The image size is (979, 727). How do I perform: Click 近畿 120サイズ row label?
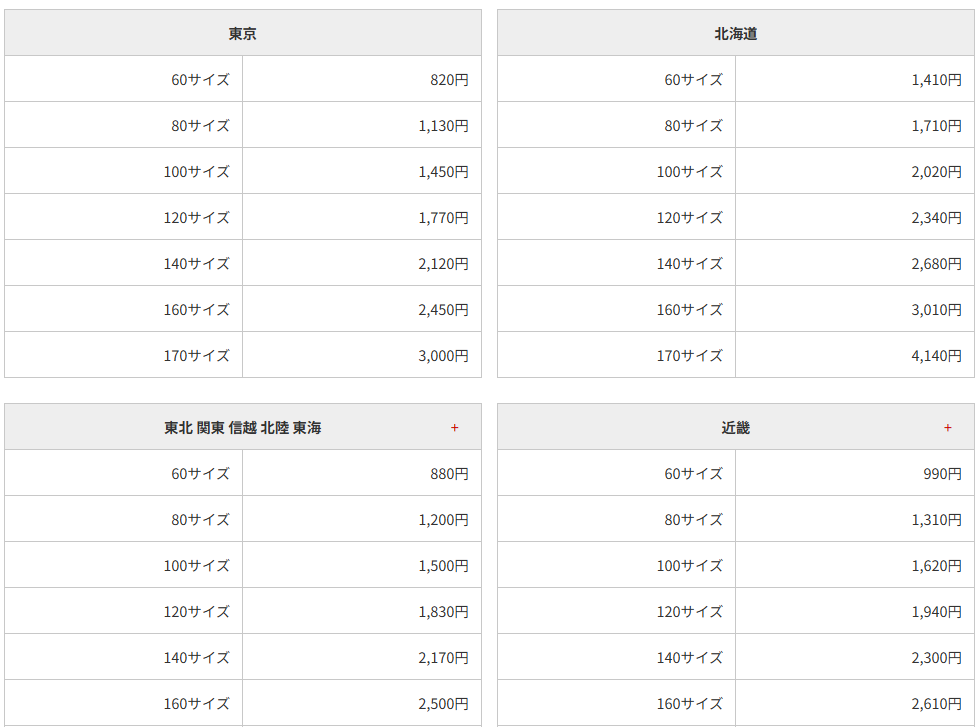(689, 612)
